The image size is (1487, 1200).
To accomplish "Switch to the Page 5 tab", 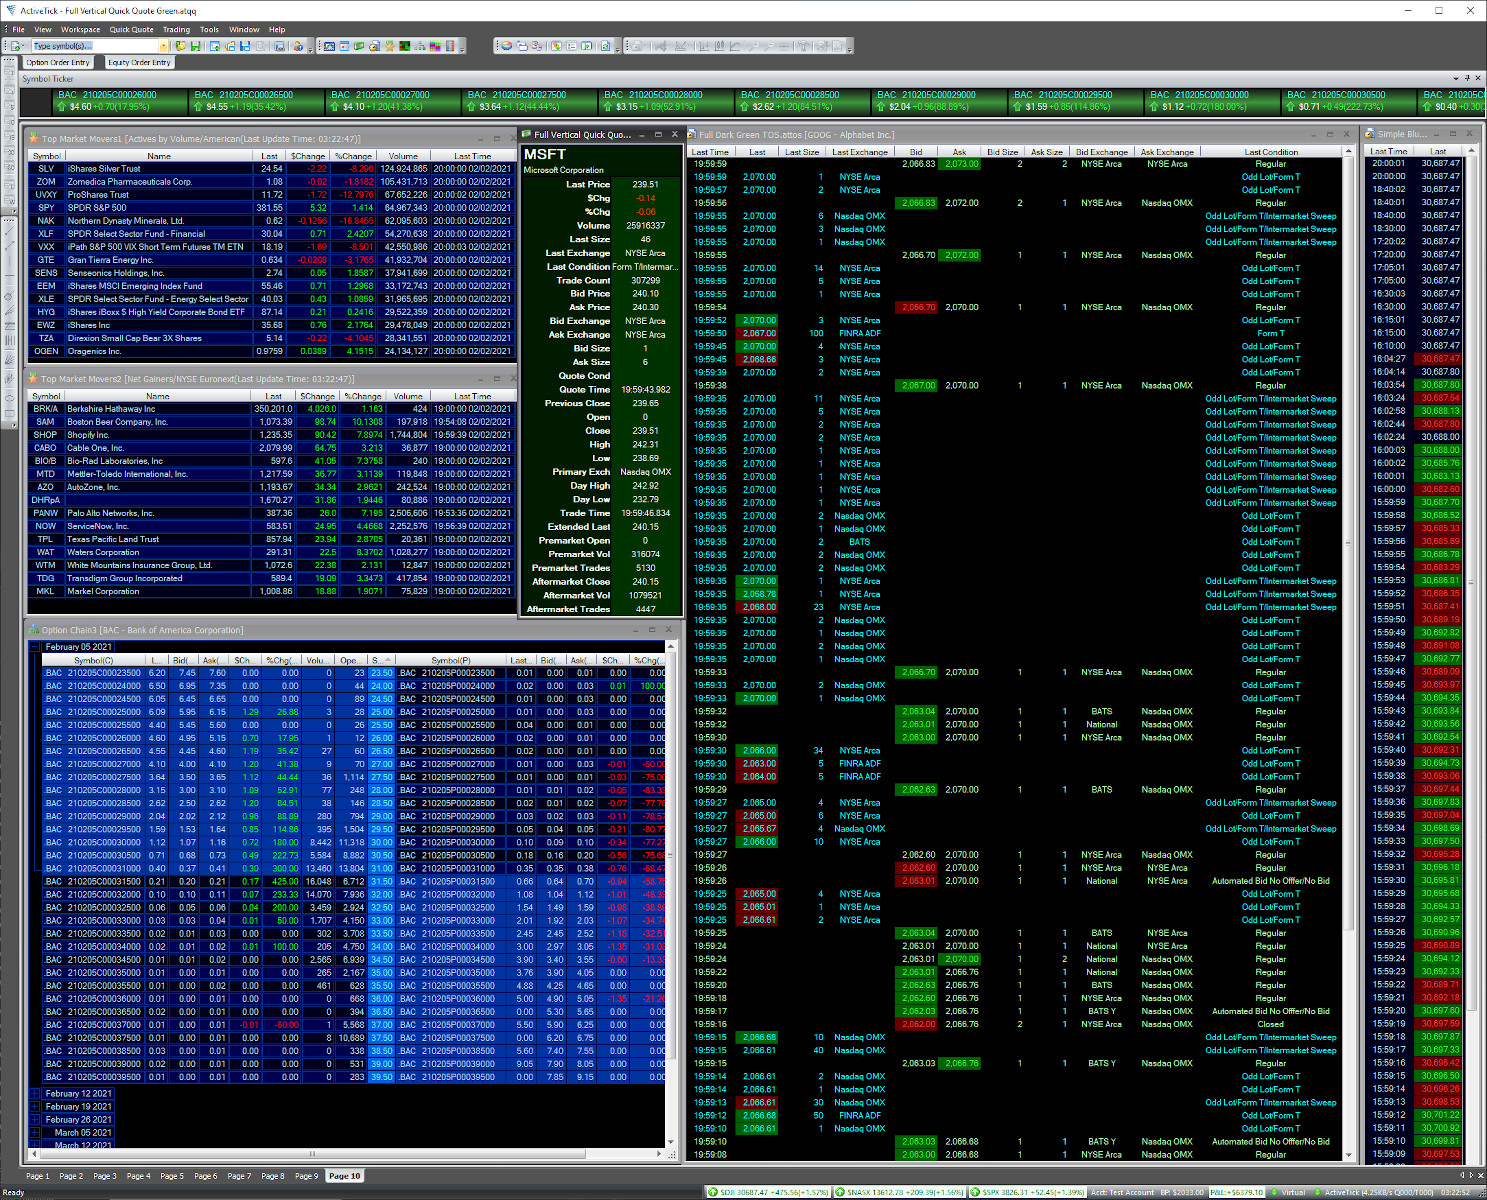I will pos(172,1176).
